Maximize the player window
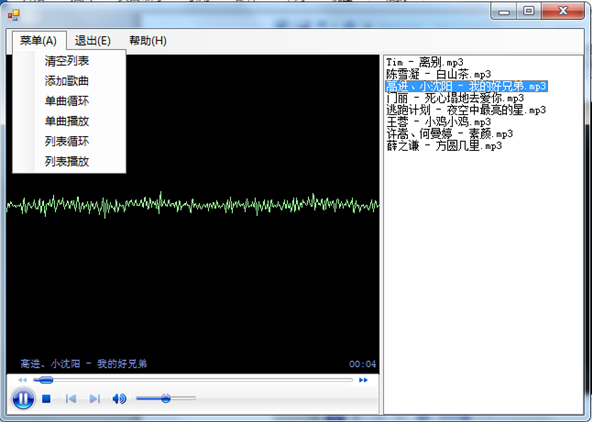 pos(529,11)
